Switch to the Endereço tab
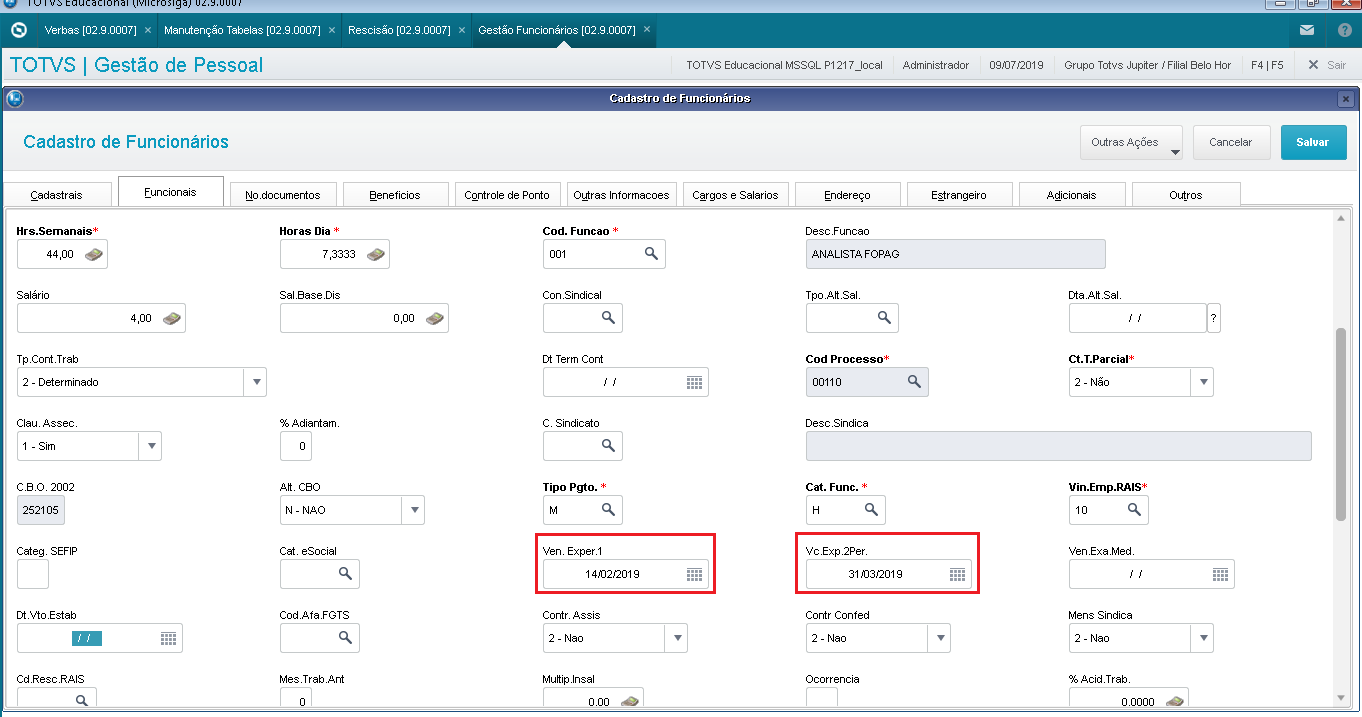Screen dimensions: 1362x717 (848, 195)
